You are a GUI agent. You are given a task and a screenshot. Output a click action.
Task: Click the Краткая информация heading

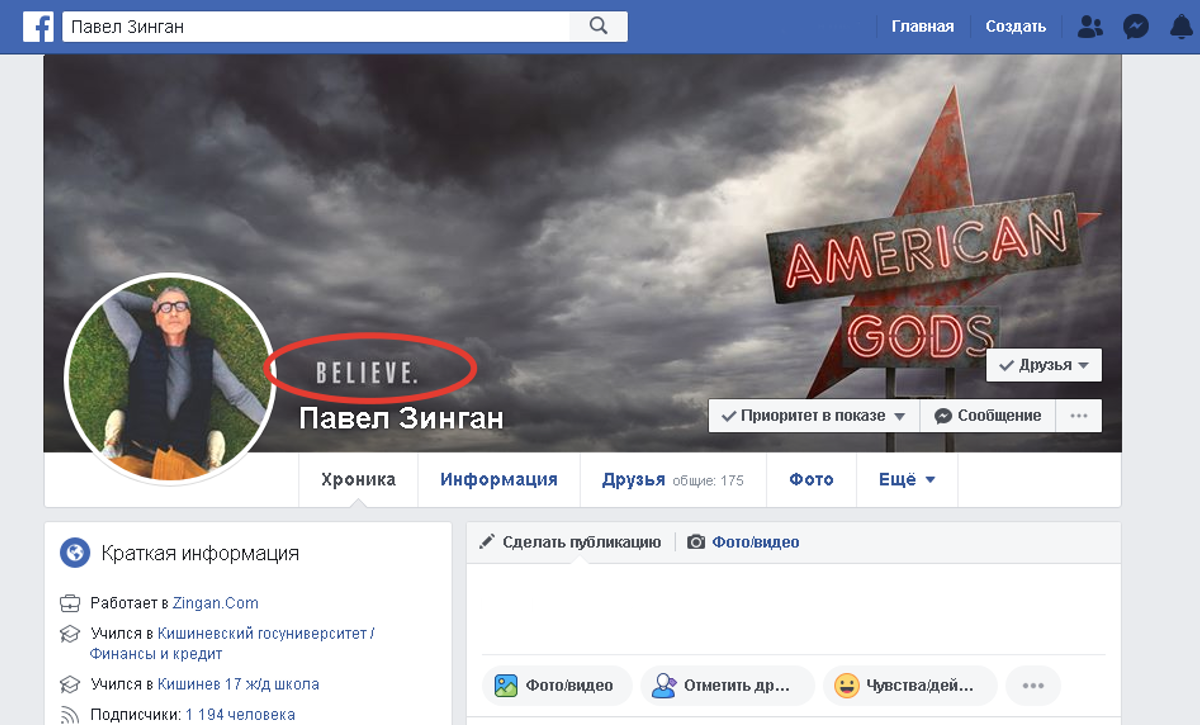200,553
